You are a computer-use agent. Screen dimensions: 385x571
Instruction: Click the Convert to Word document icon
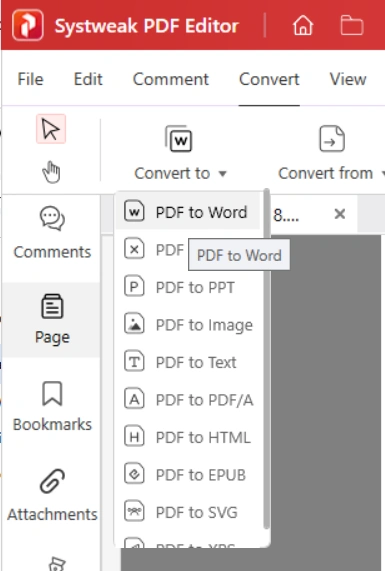coord(178,139)
